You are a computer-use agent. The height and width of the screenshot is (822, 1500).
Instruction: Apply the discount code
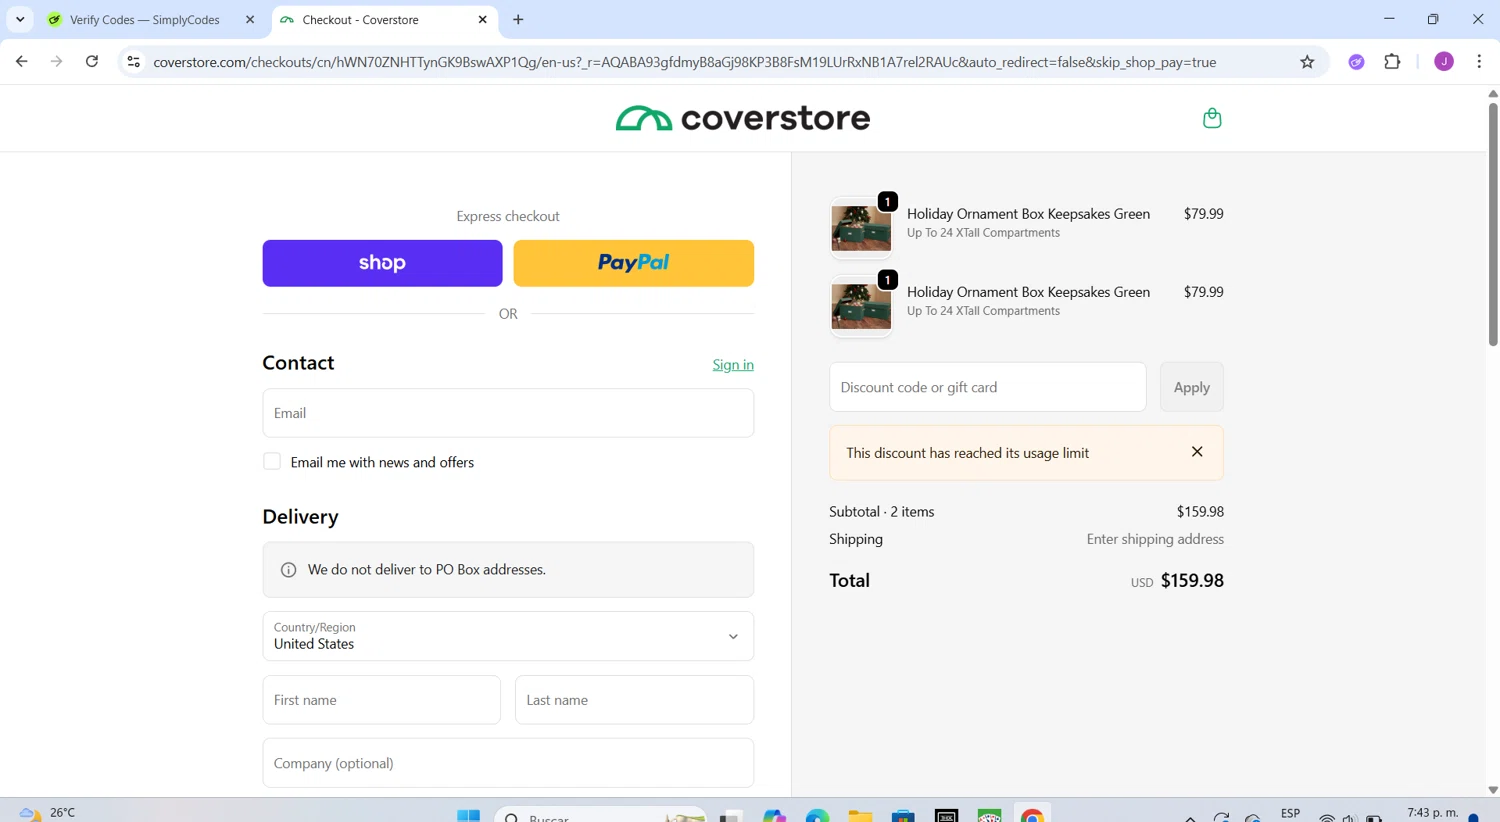point(1191,387)
